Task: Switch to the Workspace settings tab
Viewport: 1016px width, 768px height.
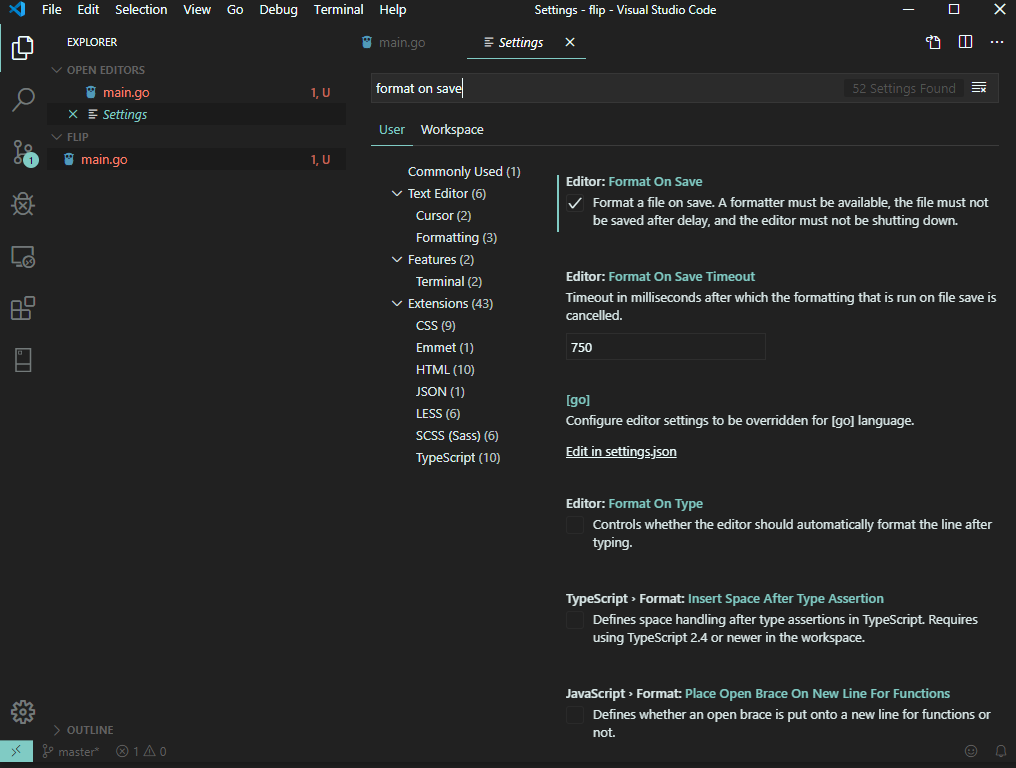Action: (451, 129)
